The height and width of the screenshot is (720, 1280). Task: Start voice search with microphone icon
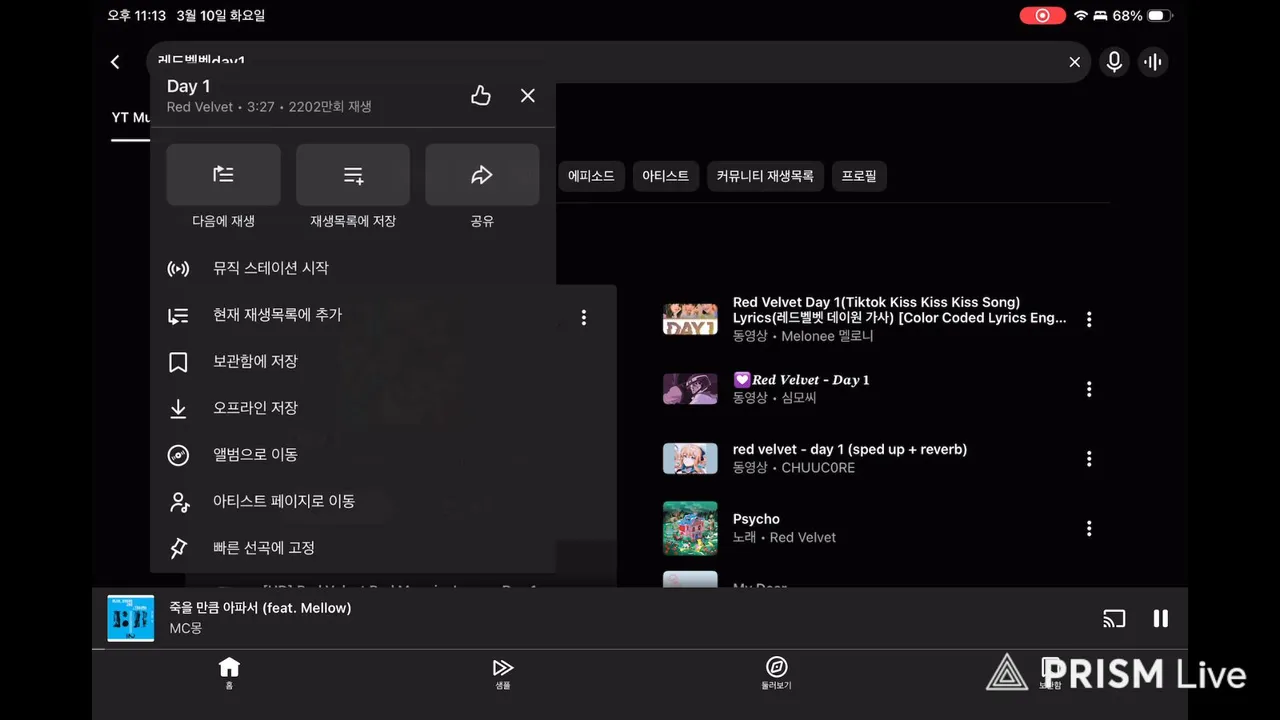point(1114,62)
